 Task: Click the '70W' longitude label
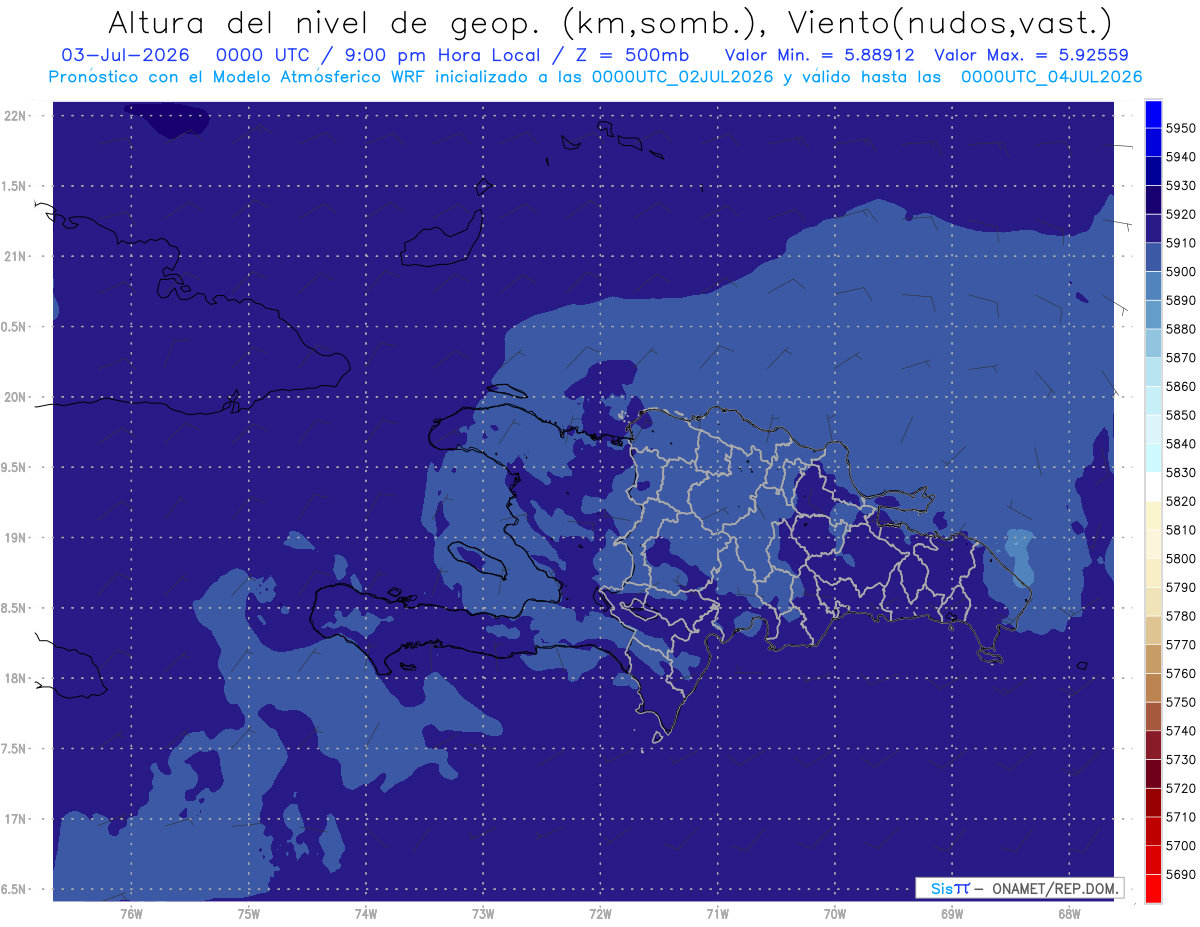pyautogui.click(x=834, y=913)
